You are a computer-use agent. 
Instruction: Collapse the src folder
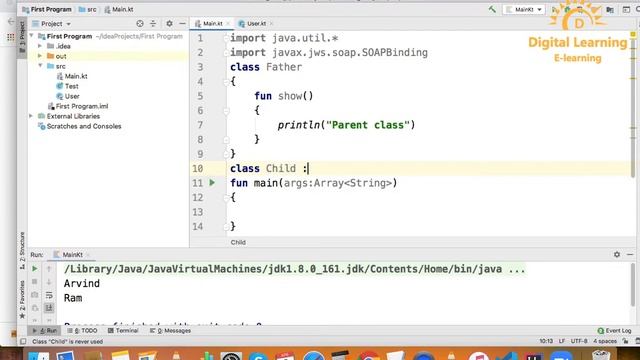pos(40,66)
